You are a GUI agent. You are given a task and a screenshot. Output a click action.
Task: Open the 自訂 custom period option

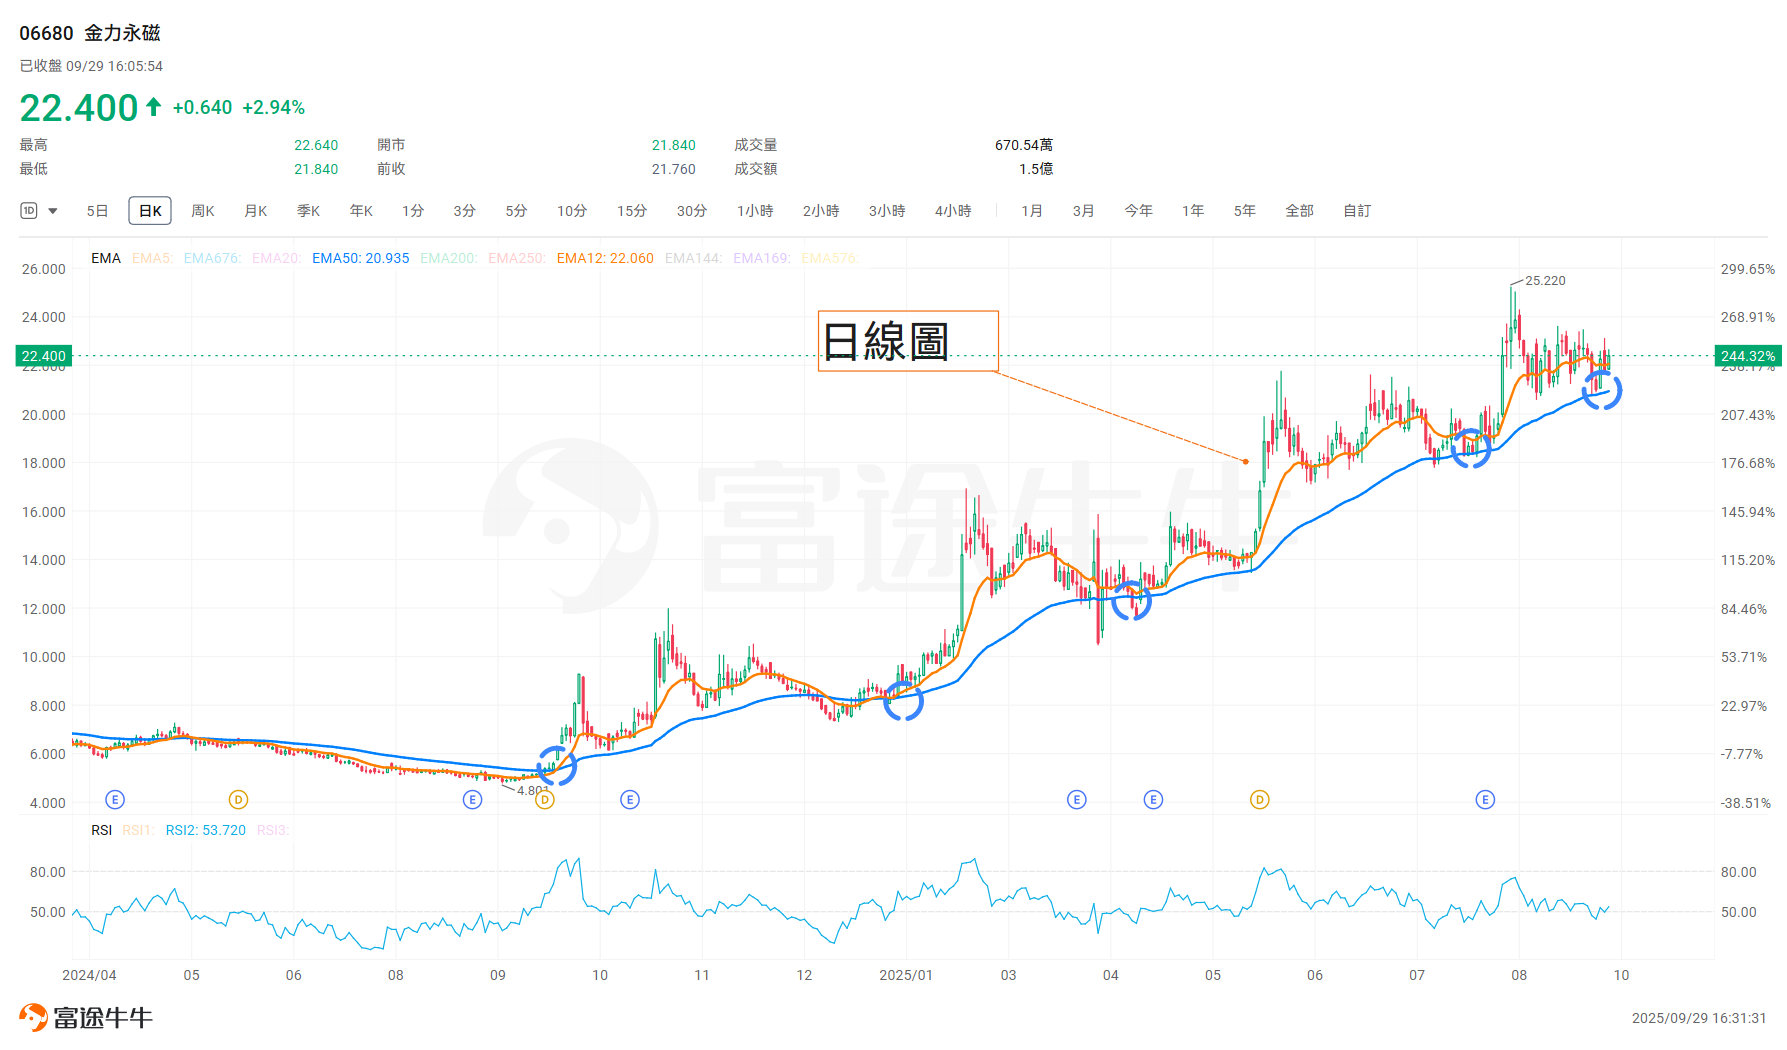pos(1356,211)
